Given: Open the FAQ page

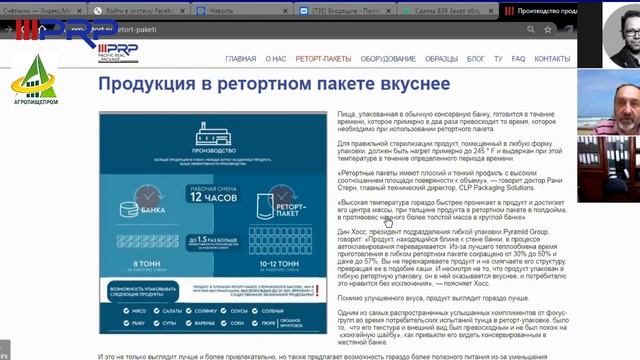Looking at the screenshot, I should pyautogui.click(x=518, y=59).
